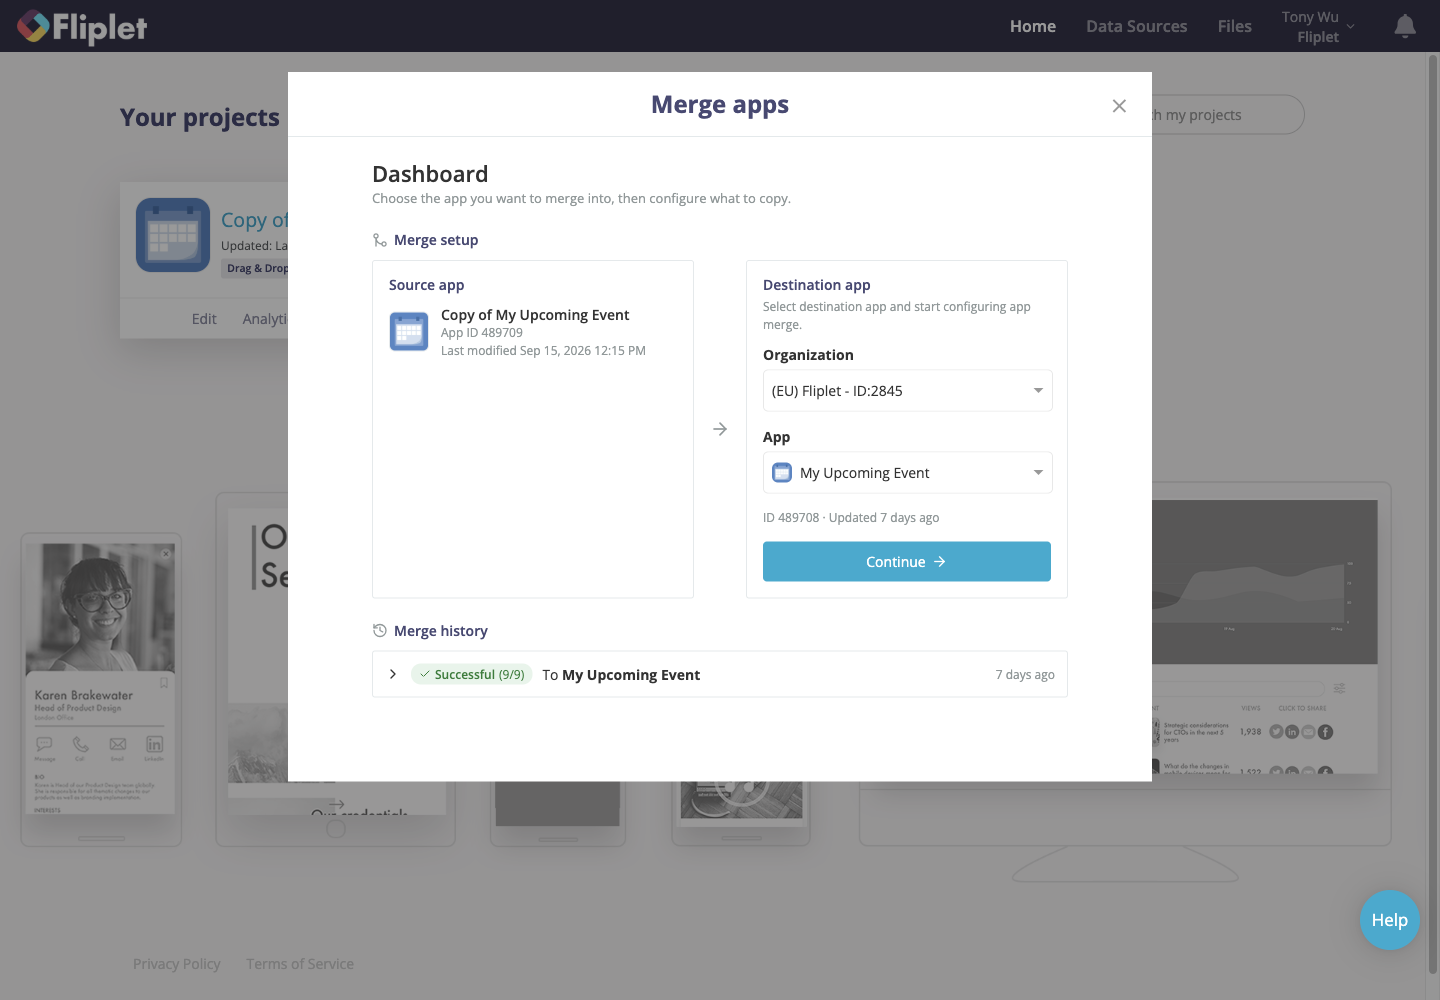The width and height of the screenshot is (1440, 1000).
Task: Click the search my projects field
Action: click(1228, 115)
